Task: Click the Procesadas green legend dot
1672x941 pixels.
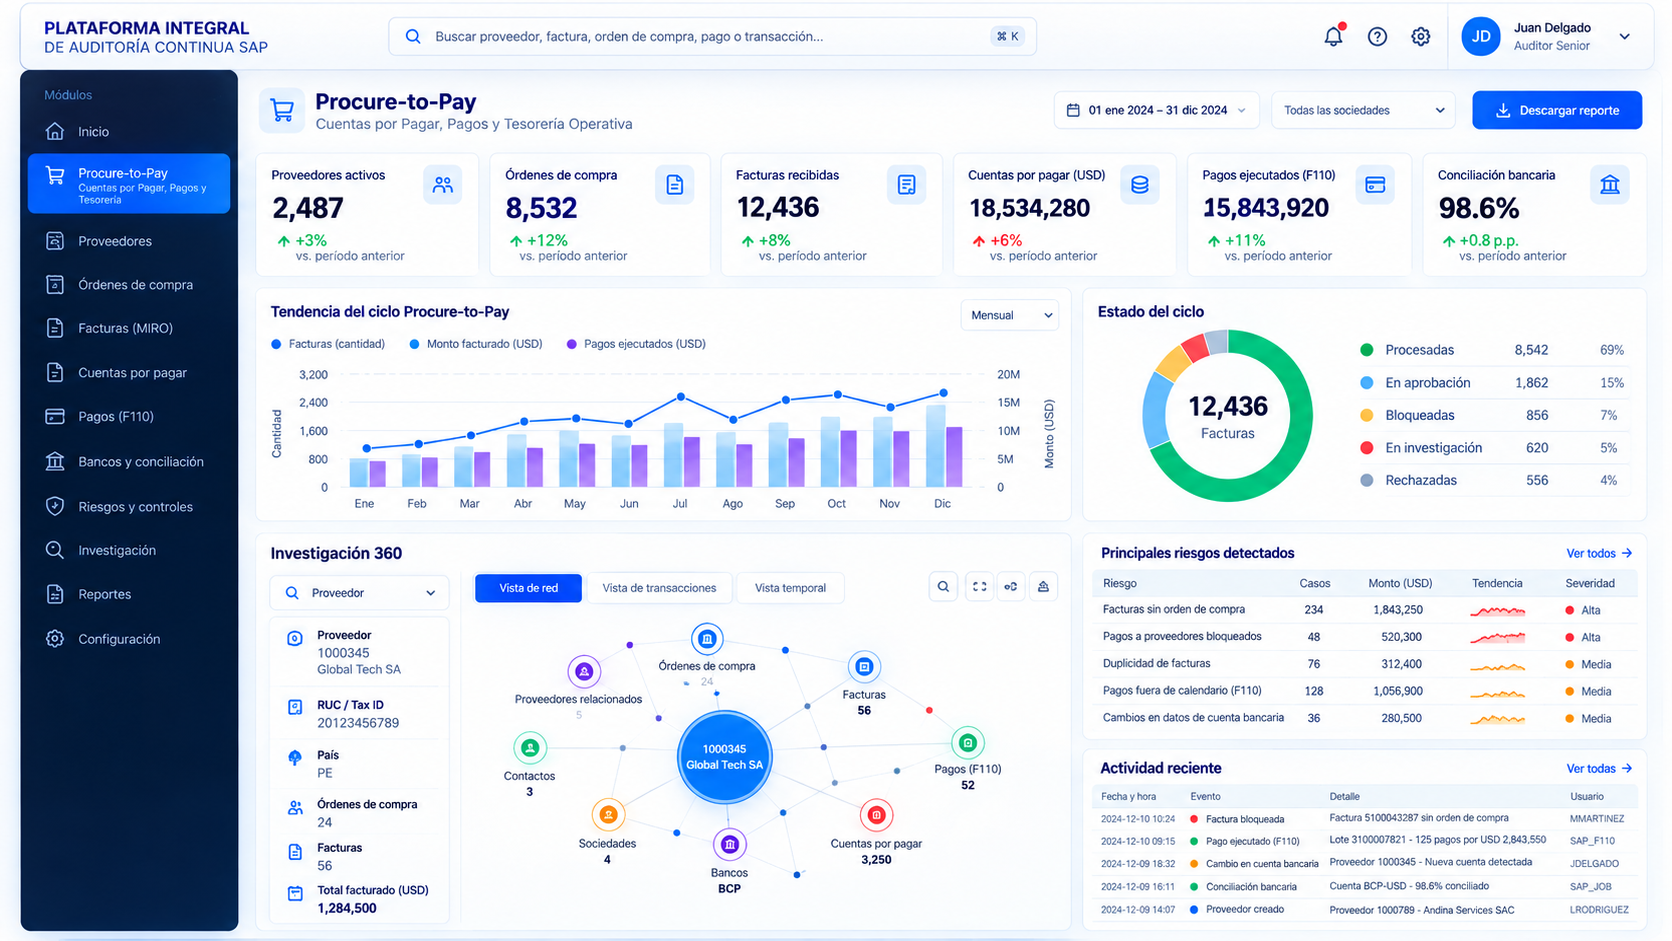Action: [1366, 350]
